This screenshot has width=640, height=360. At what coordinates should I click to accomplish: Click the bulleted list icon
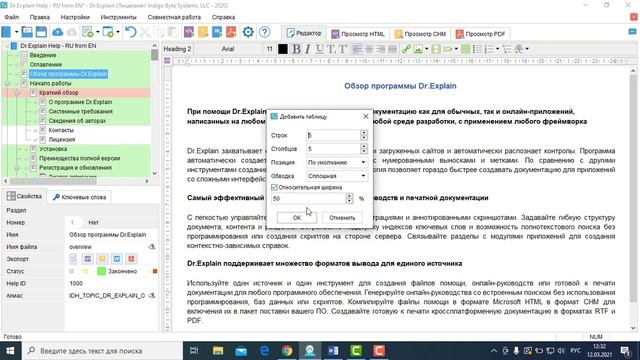[477, 49]
